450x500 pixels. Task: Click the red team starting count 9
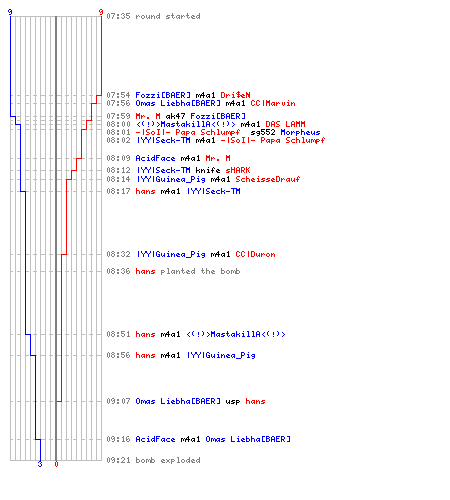[x=101, y=12]
